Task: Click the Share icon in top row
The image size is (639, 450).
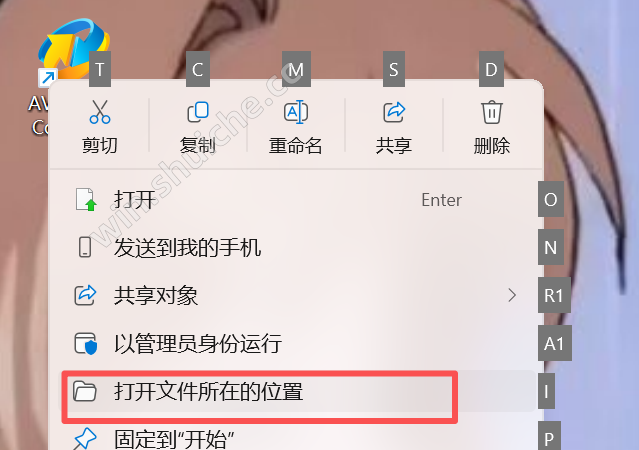Action: click(x=394, y=112)
